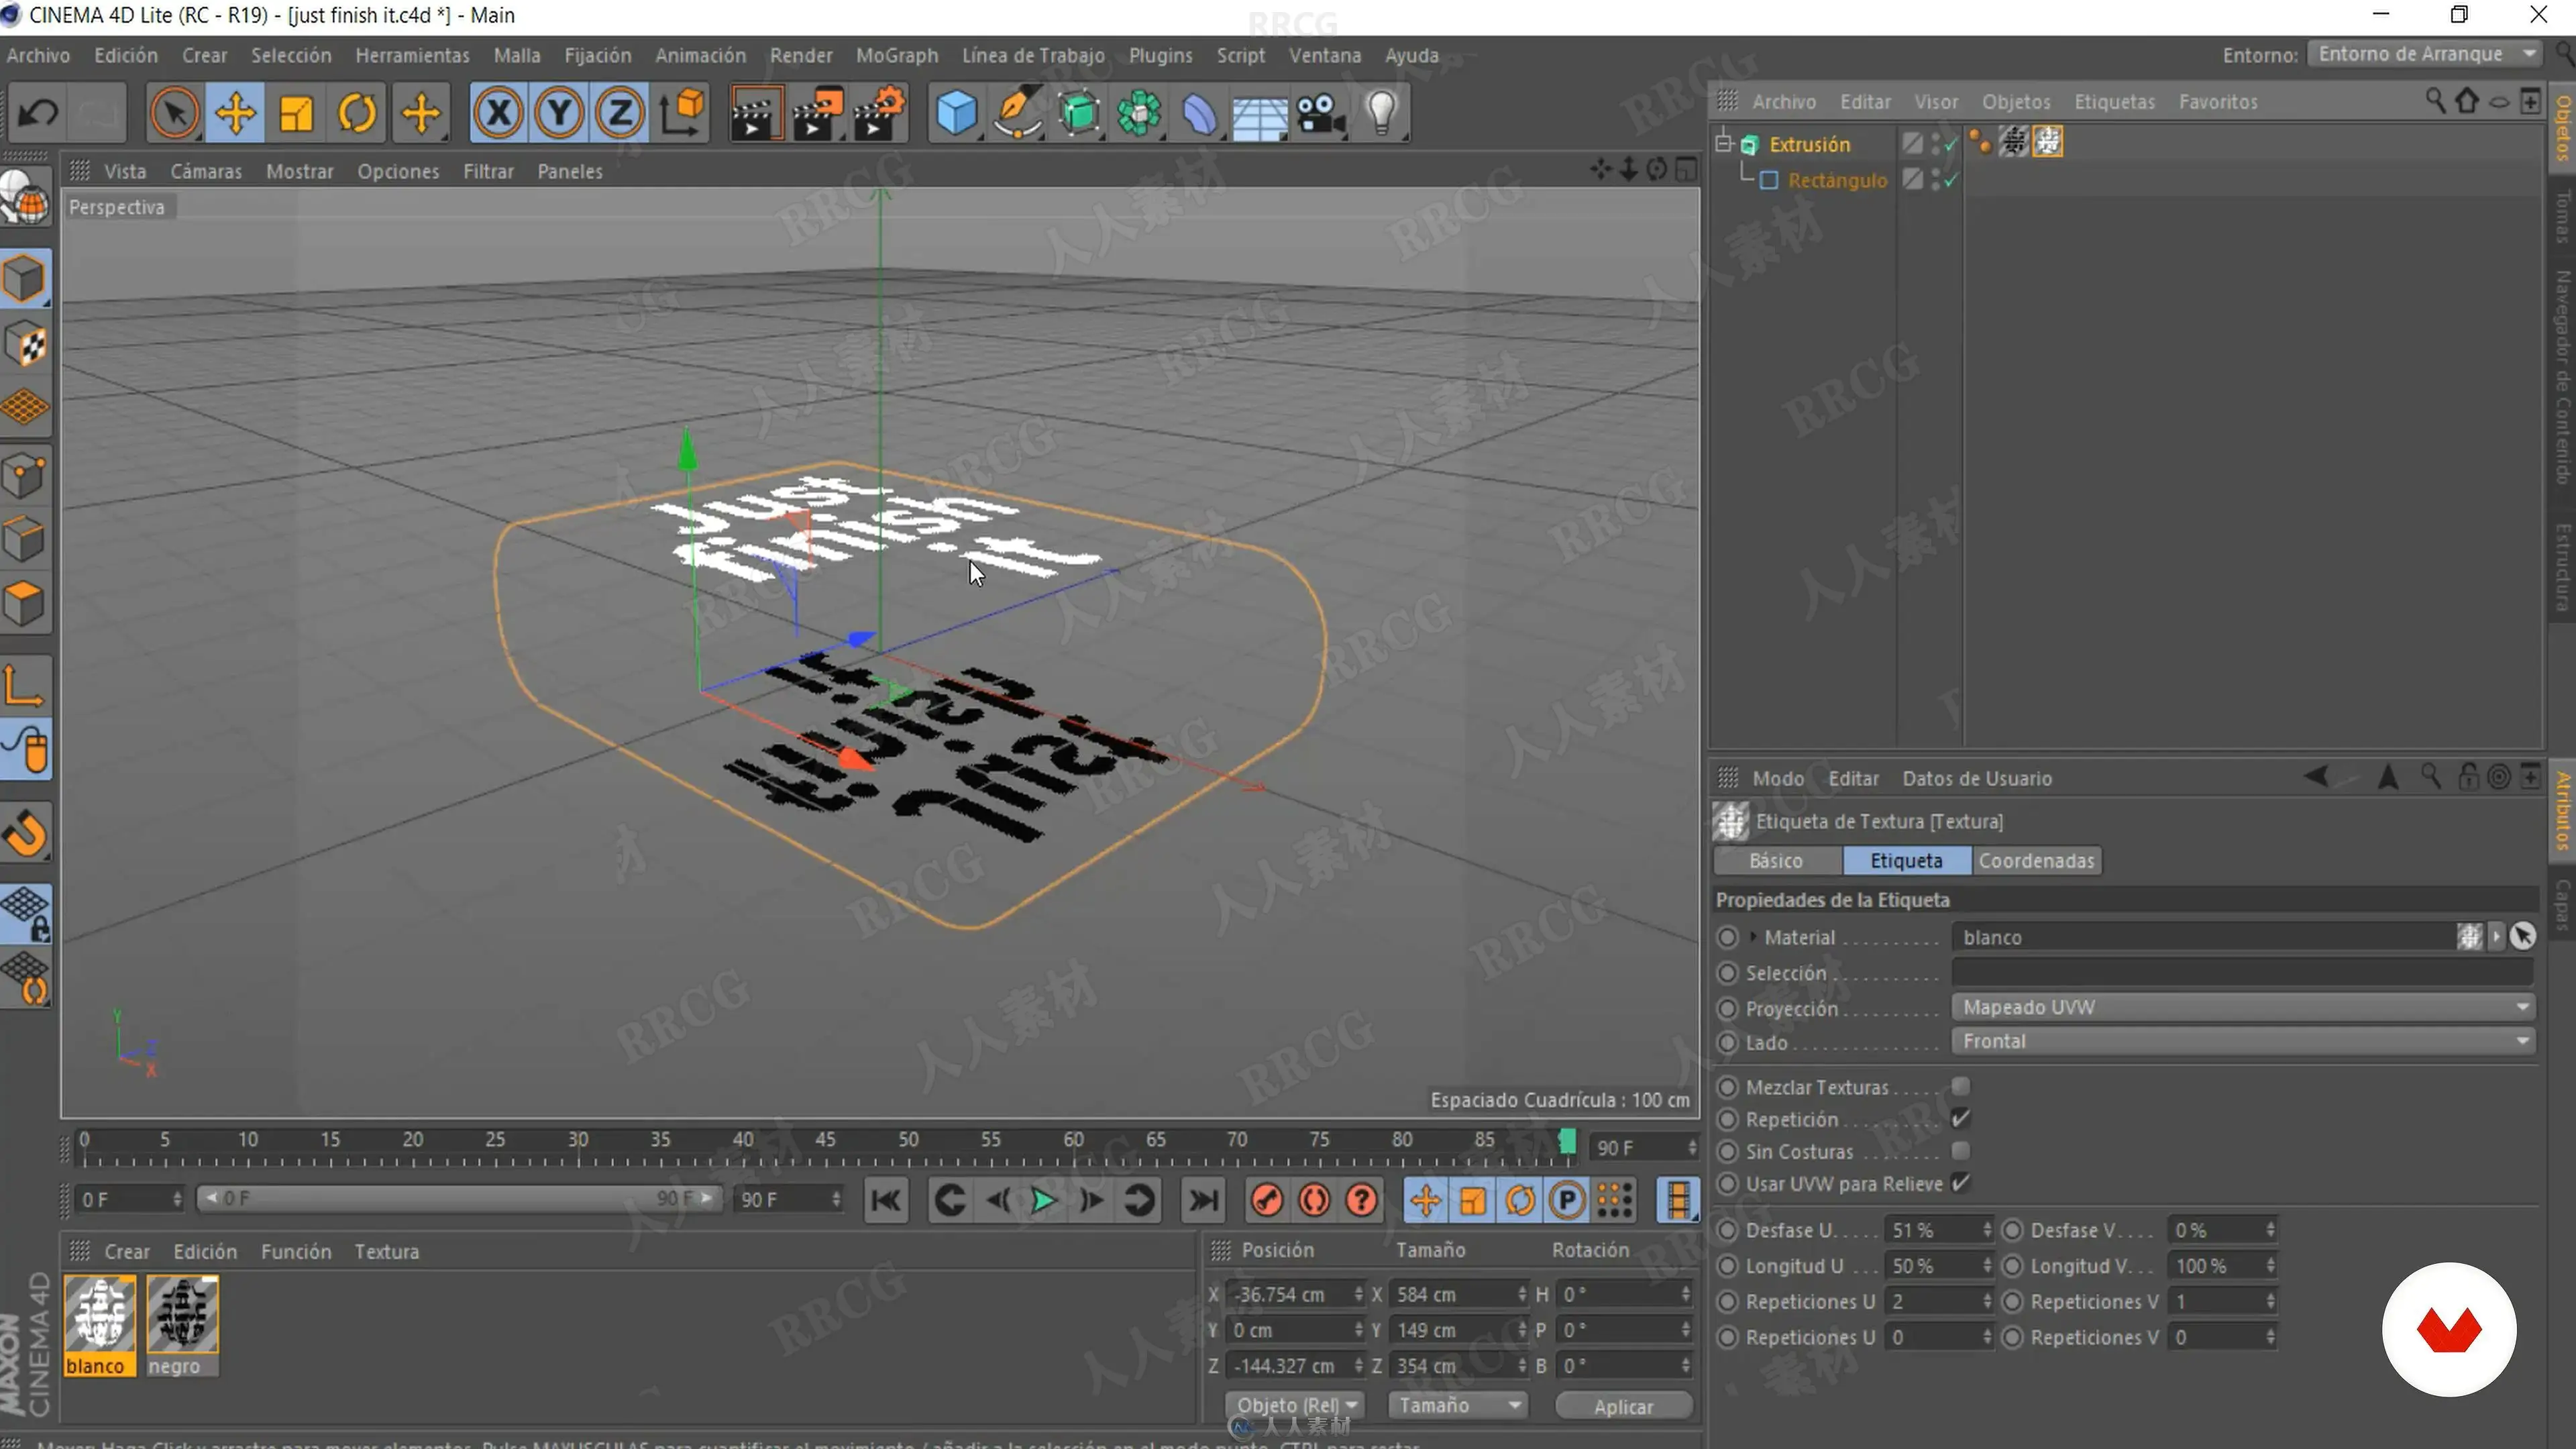Enable the Mezclar Texturas checkbox
The height and width of the screenshot is (1449, 2576).
[1960, 1086]
